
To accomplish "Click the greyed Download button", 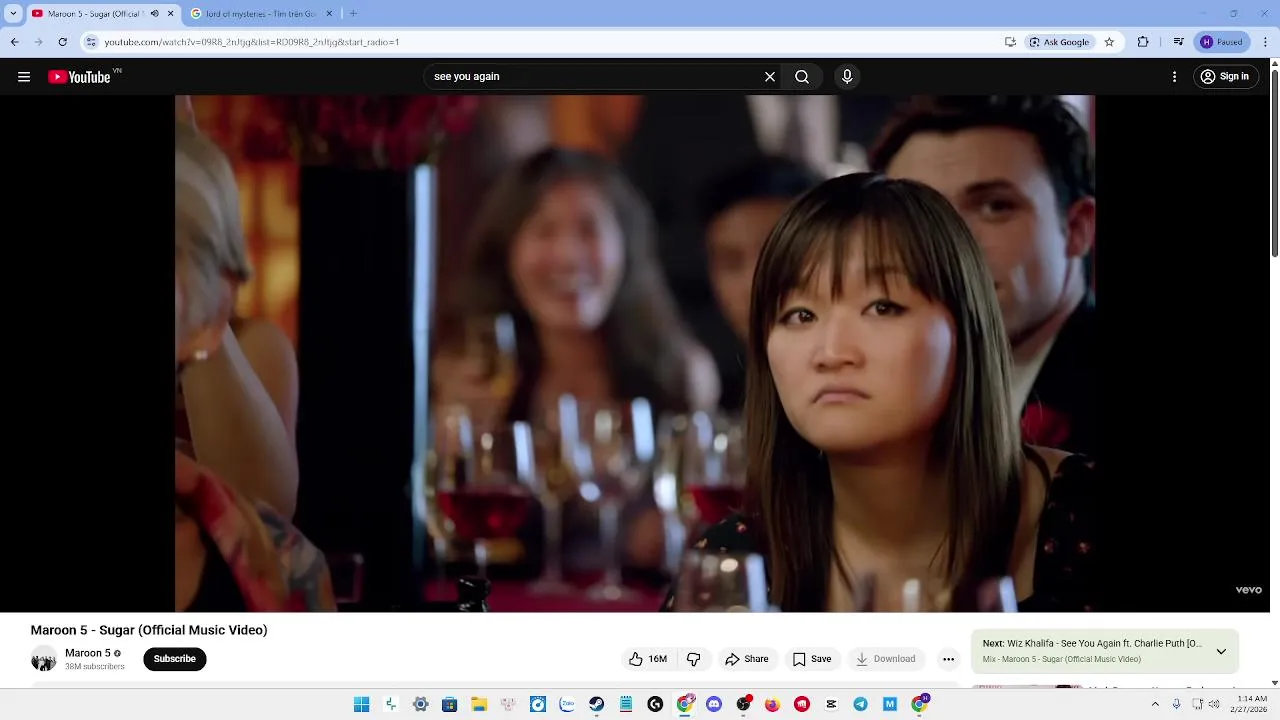I will pos(886,659).
